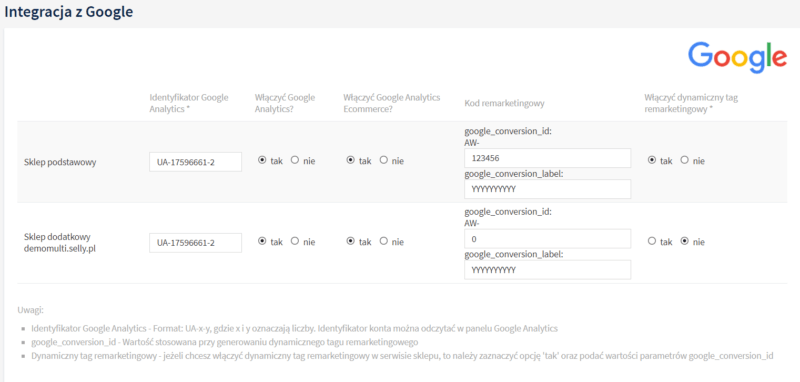Select 'nie' for Google Analytics in Sklep podstawowy
Image resolution: width=800 pixels, height=382 pixels.
[294, 160]
